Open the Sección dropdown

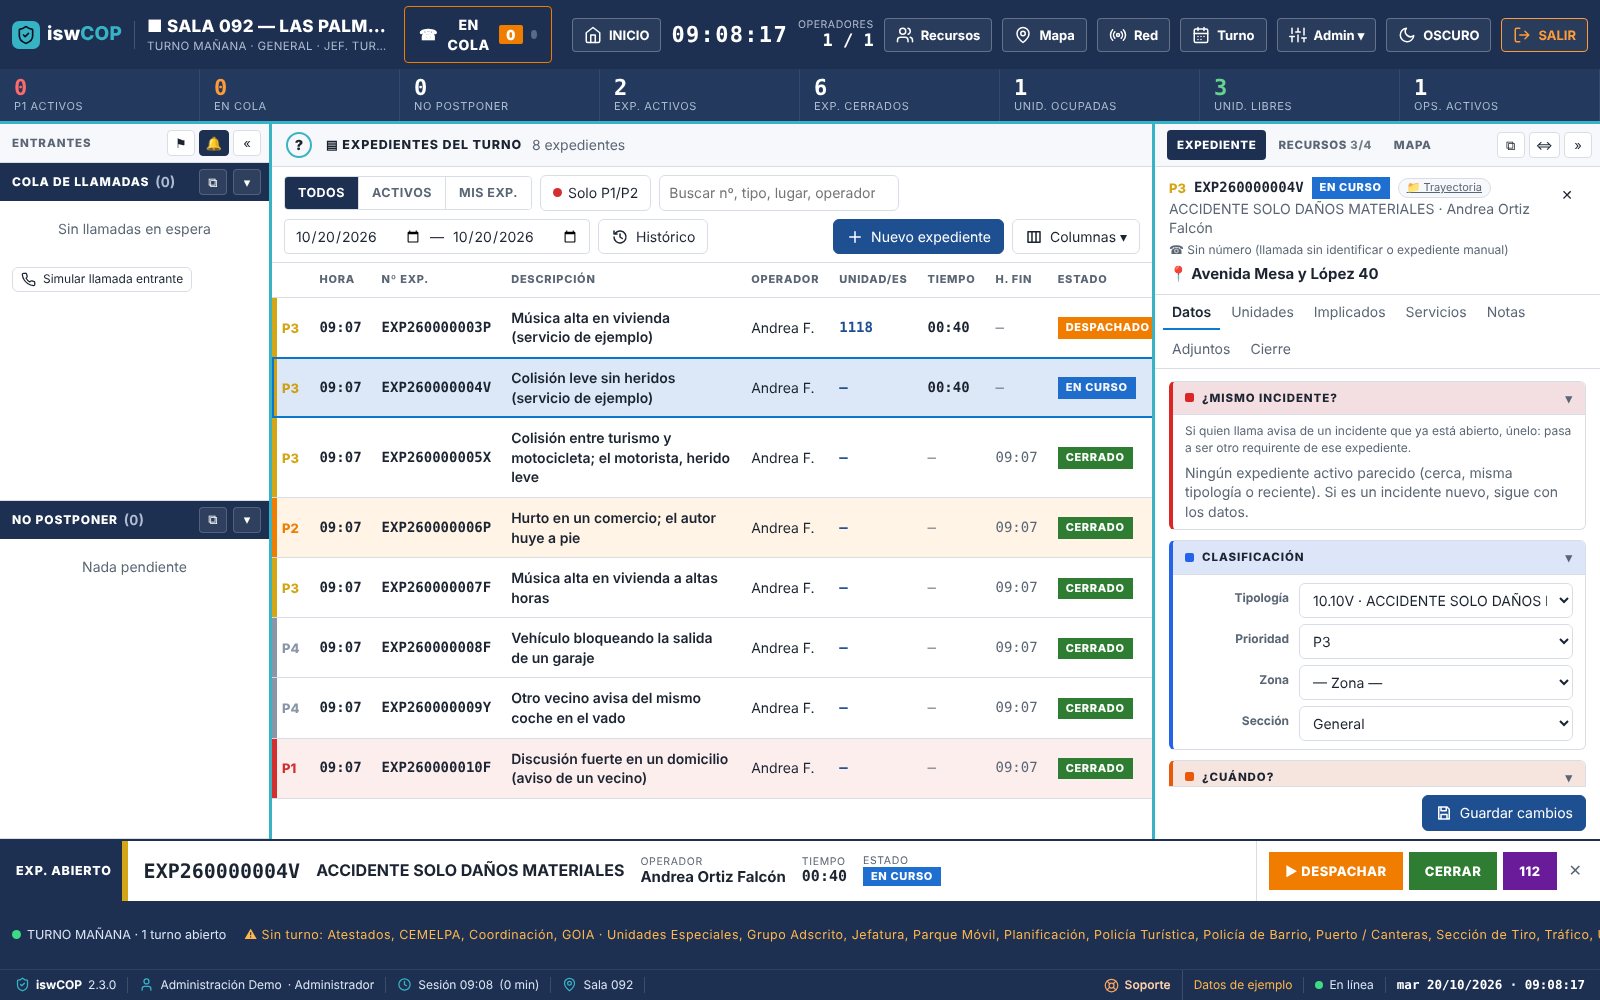tap(1436, 724)
